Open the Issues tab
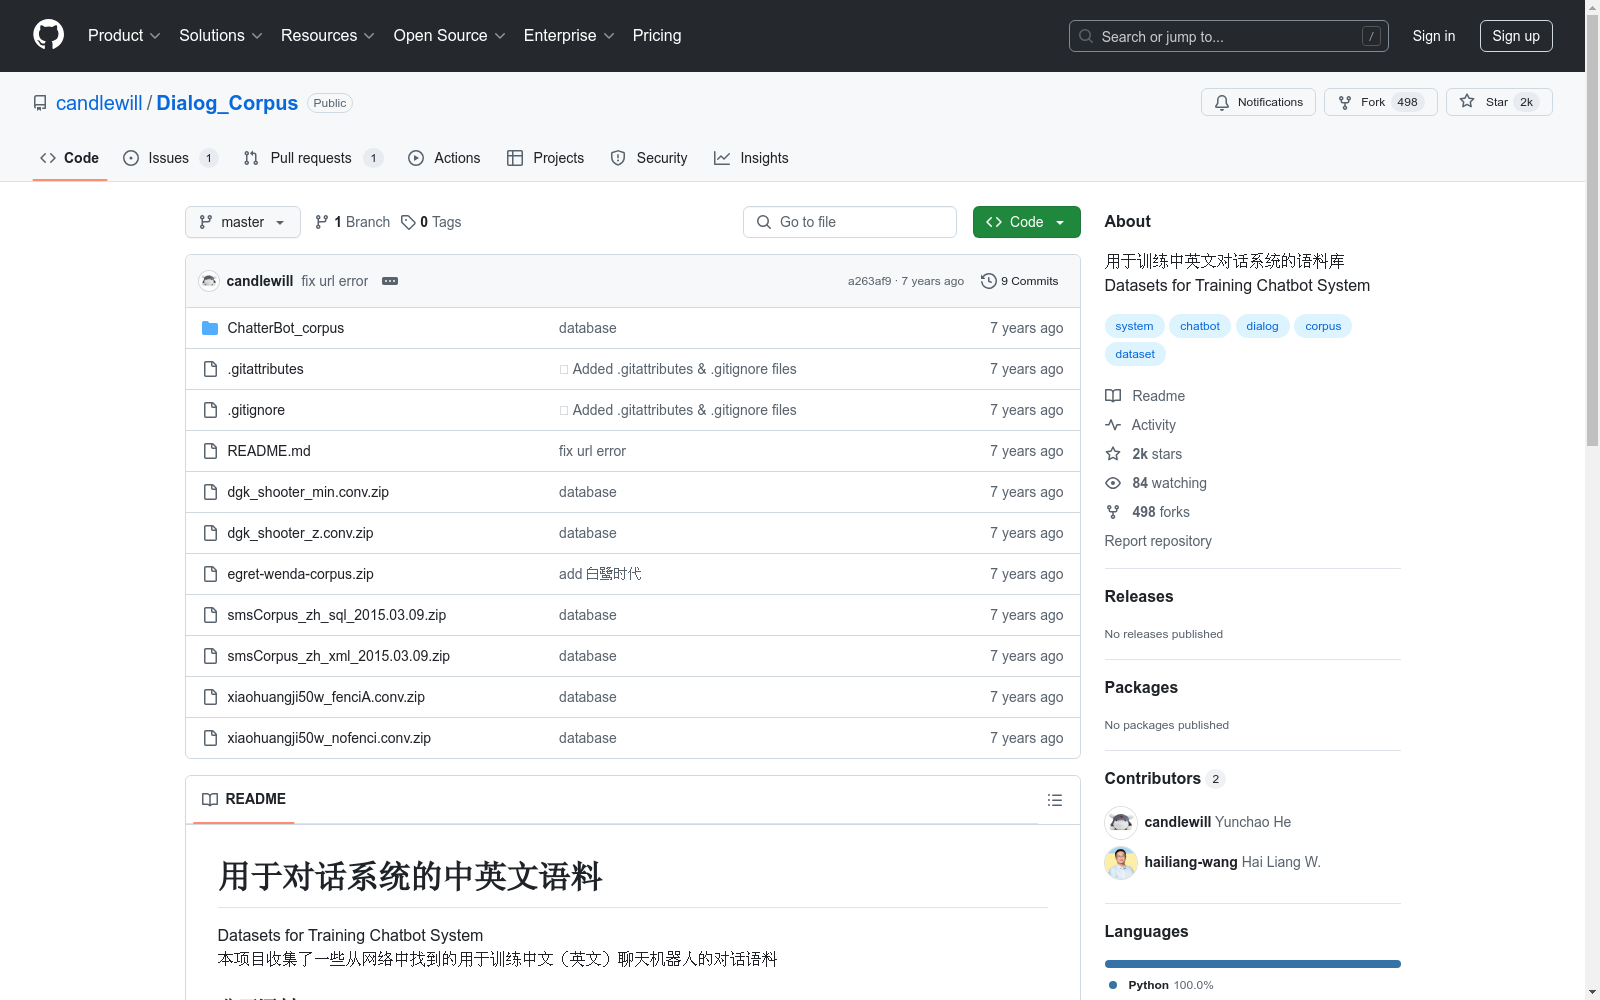1600x1000 pixels. pos(170,158)
